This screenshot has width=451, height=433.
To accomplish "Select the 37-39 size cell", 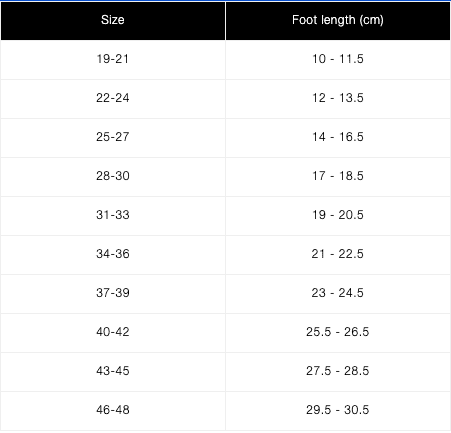I will coord(113,294).
